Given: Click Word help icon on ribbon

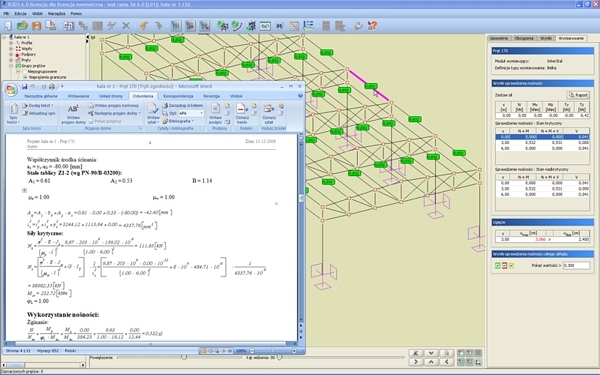Looking at the screenshot, I should point(300,96).
